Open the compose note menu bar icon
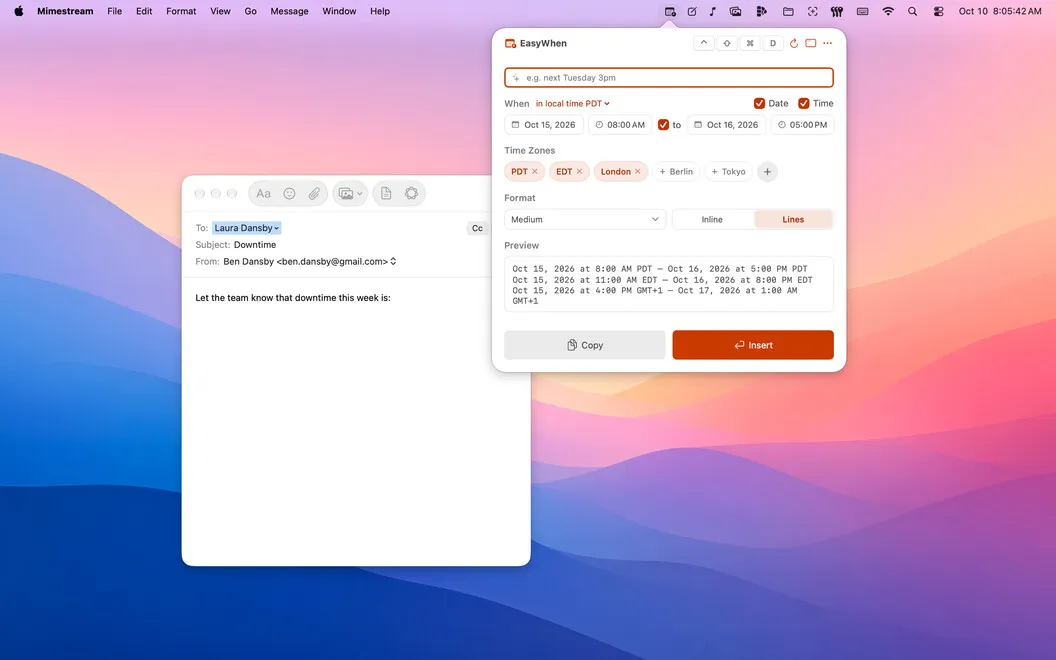The image size is (1056, 660). 692,11
